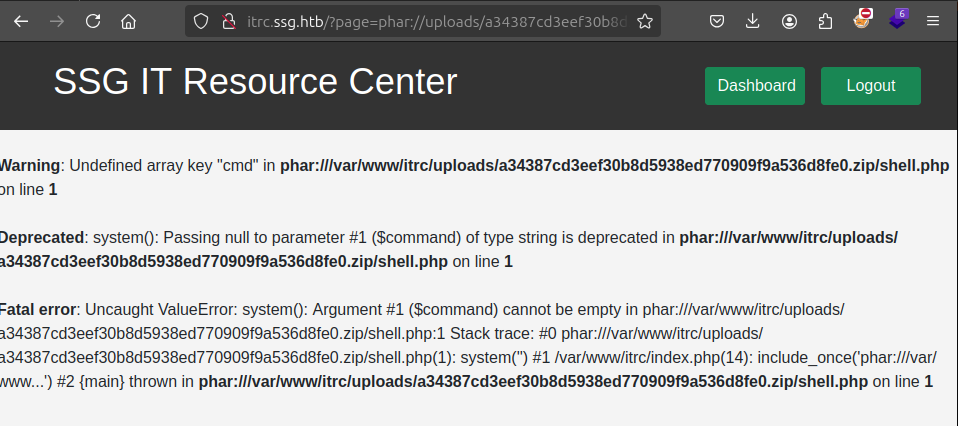
Task: Click the URL address bar field
Action: pos(435,21)
